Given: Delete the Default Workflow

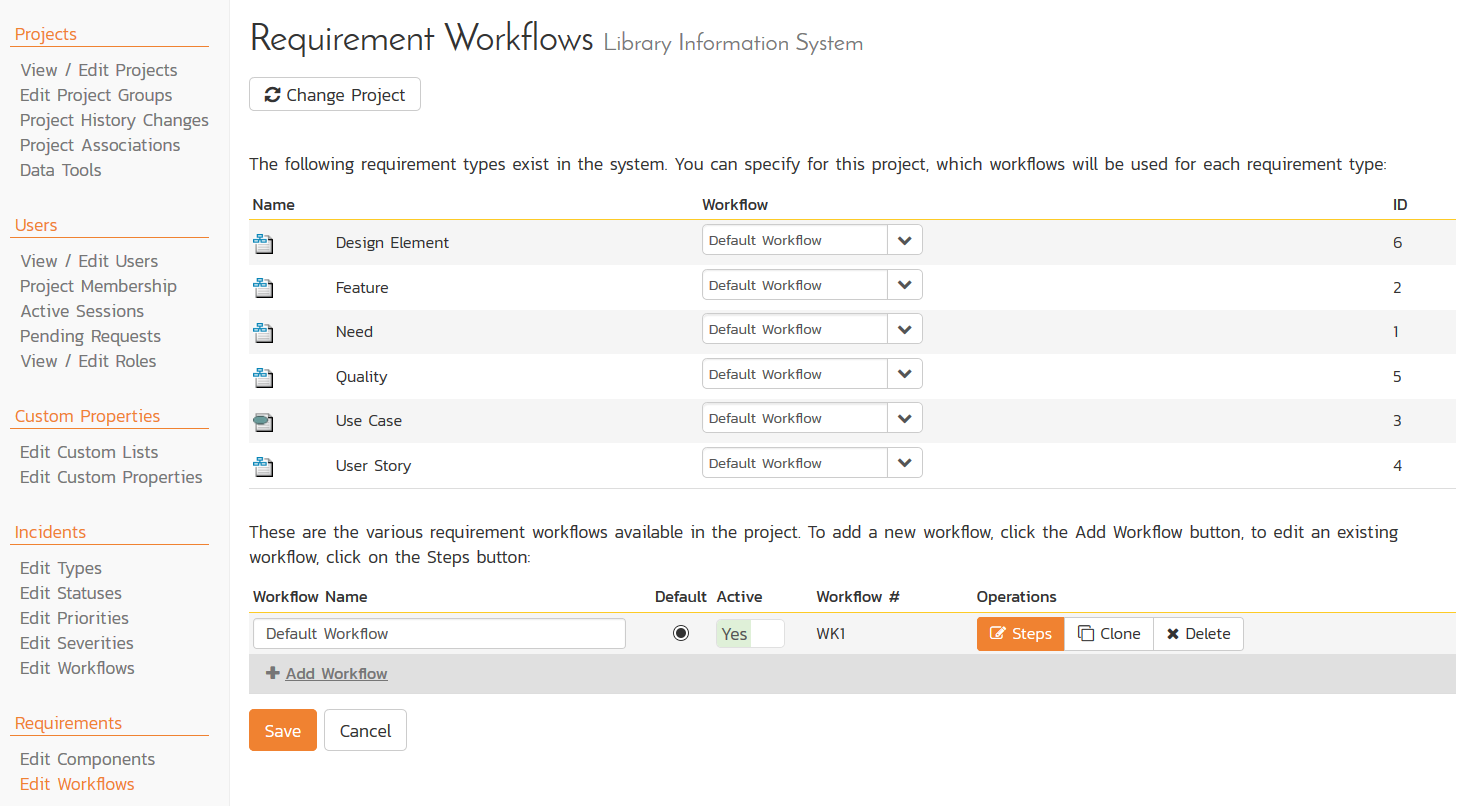Looking at the screenshot, I should 1198,634.
